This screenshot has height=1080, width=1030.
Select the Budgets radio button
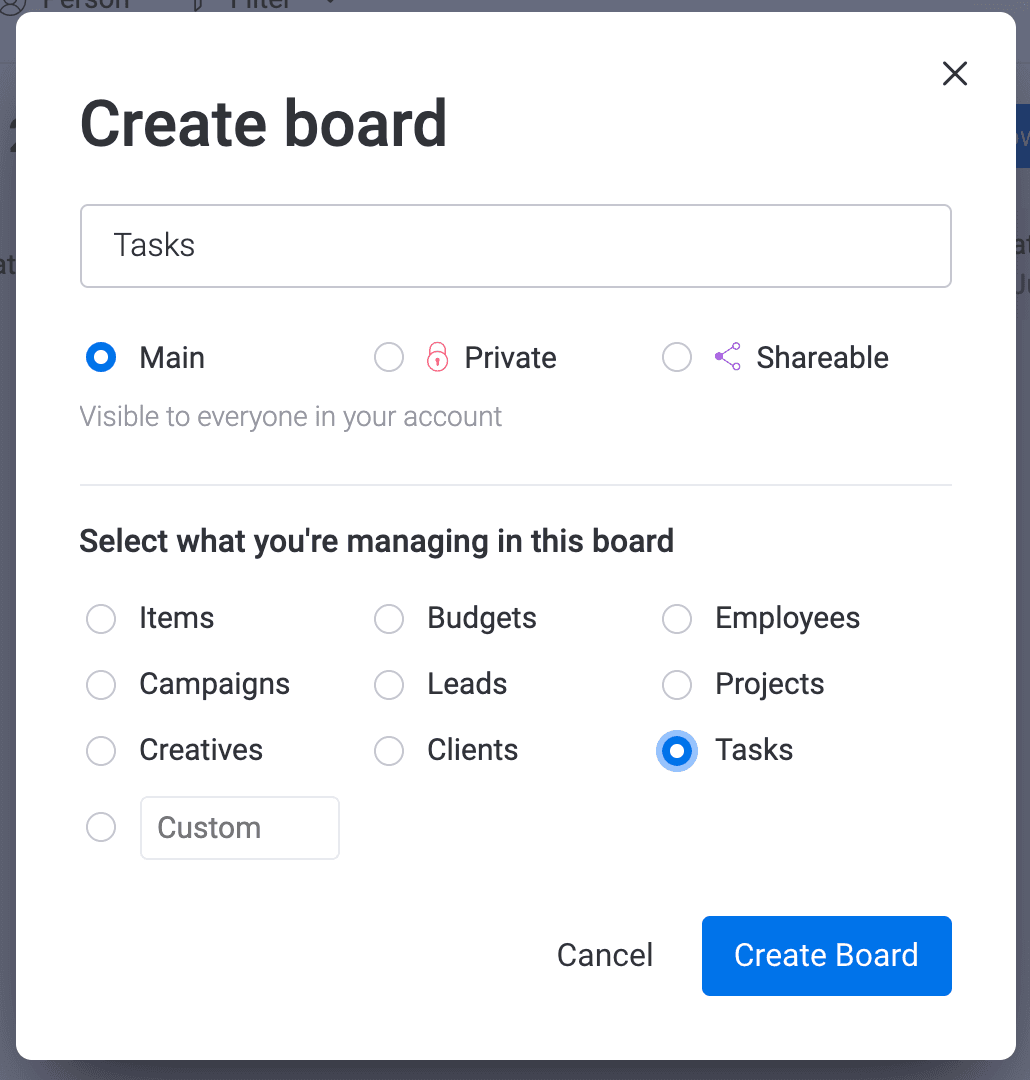coord(389,619)
